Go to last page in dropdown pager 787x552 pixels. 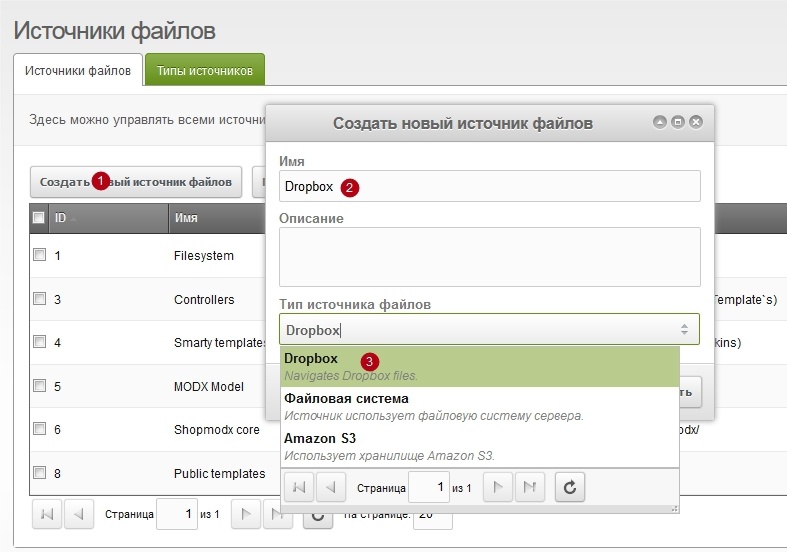530,487
